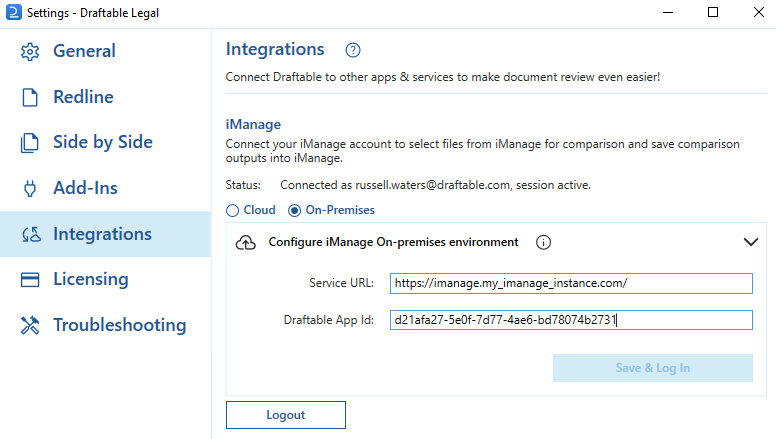Click the 'Draftable App Id:' label
This screenshot has height=439, width=776.
coord(329,320)
